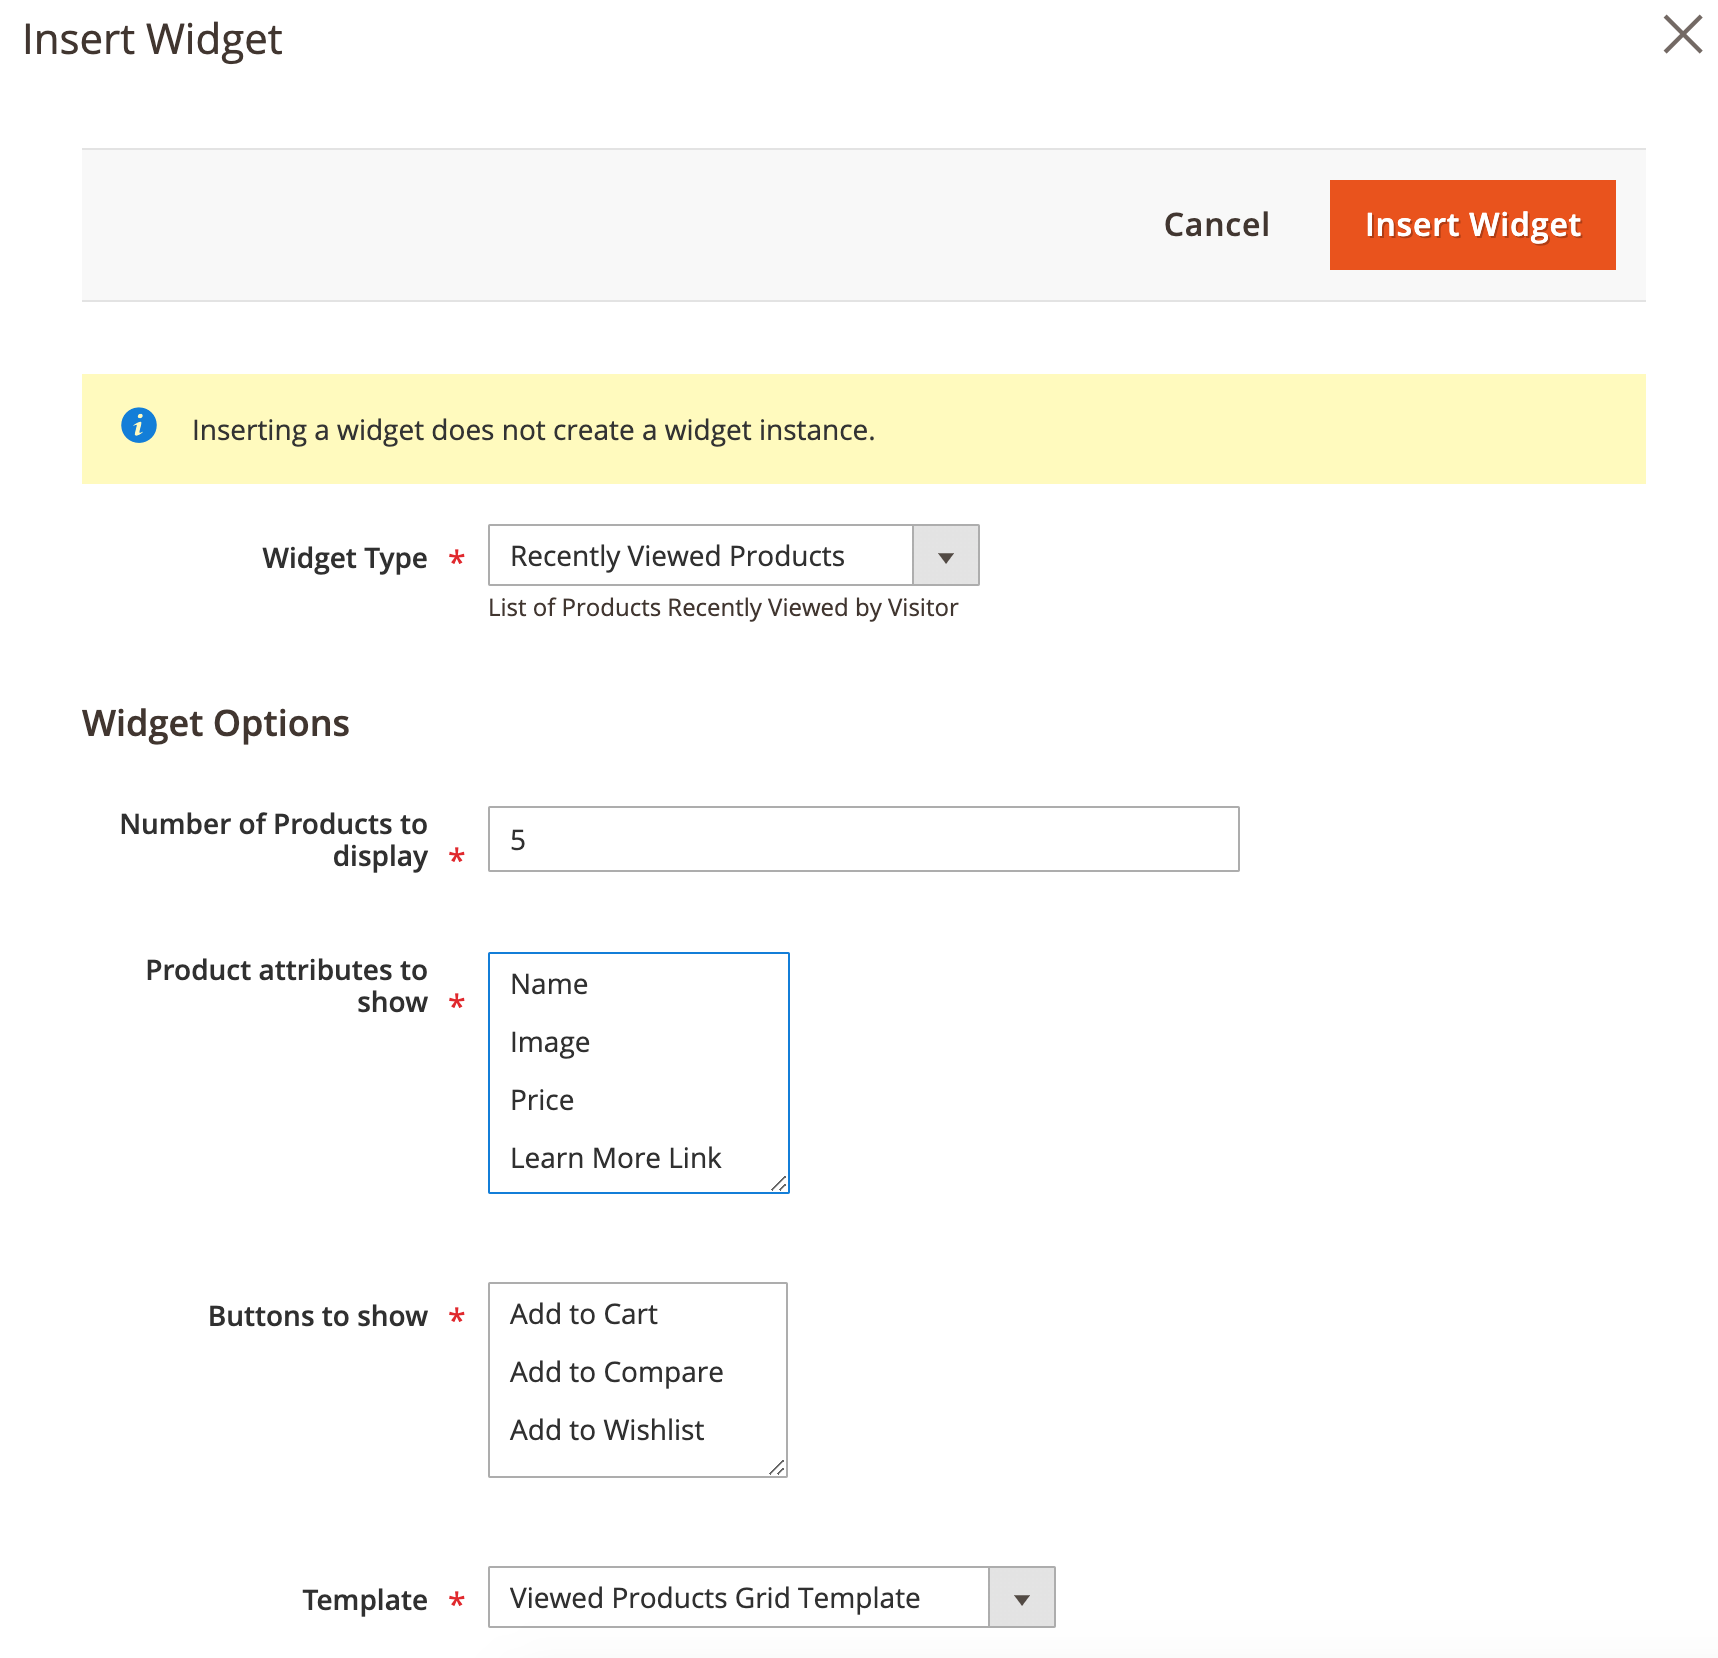This screenshot has width=1718, height=1658.
Task: Select Viewed Products Grid Template field
Action: [738, 1598]
